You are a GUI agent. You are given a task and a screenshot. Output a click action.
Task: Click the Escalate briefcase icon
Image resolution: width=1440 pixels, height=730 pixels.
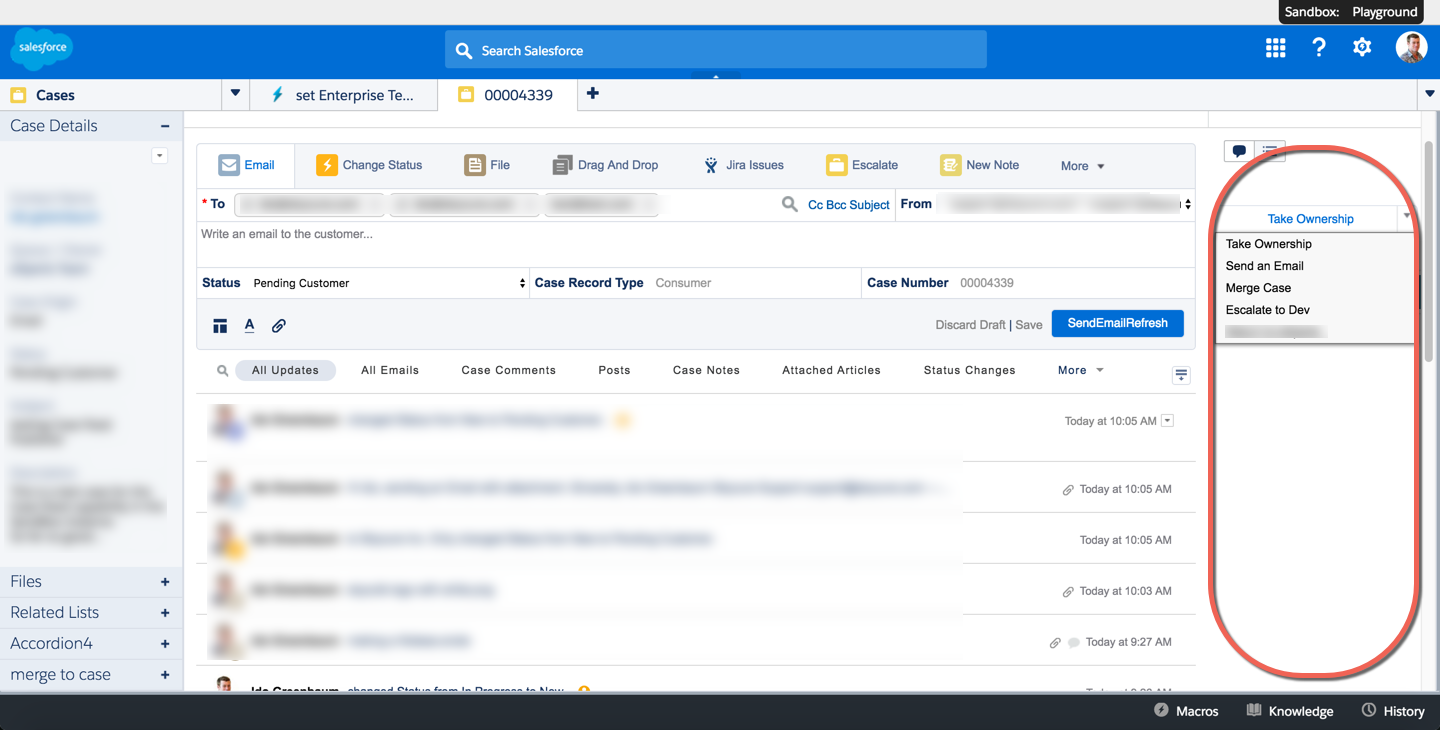(x=837, y=165)
